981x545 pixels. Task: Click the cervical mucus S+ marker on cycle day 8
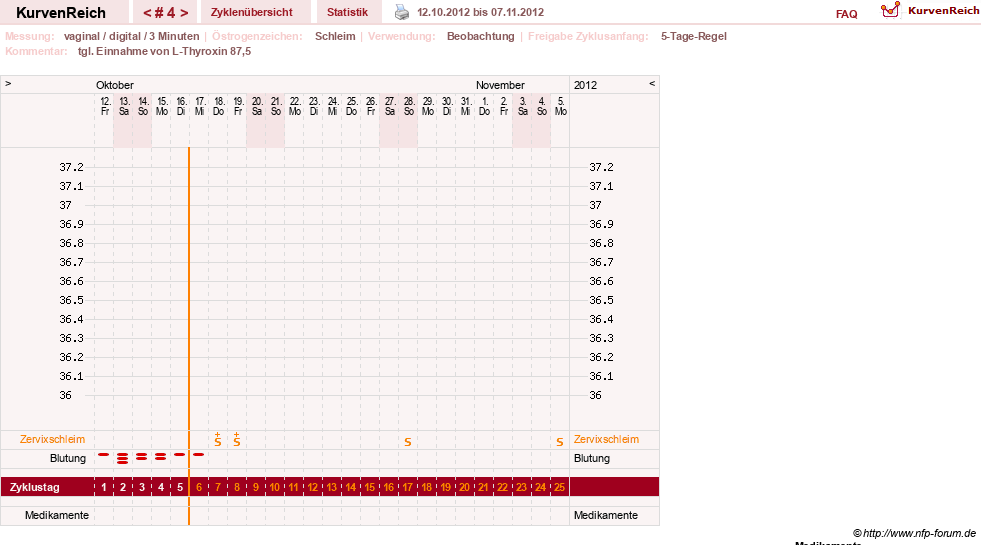click(x=236, y=439)
